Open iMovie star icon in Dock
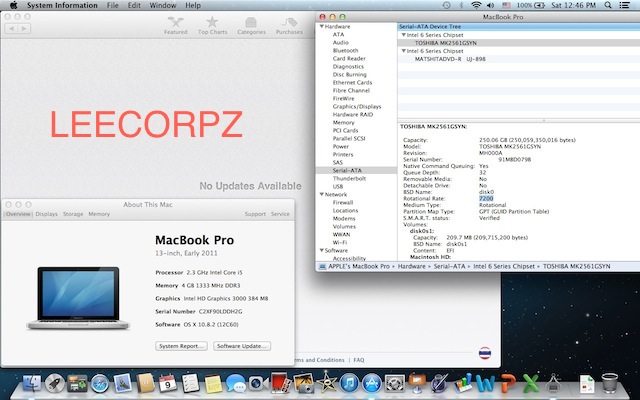 tap(326, 383)
